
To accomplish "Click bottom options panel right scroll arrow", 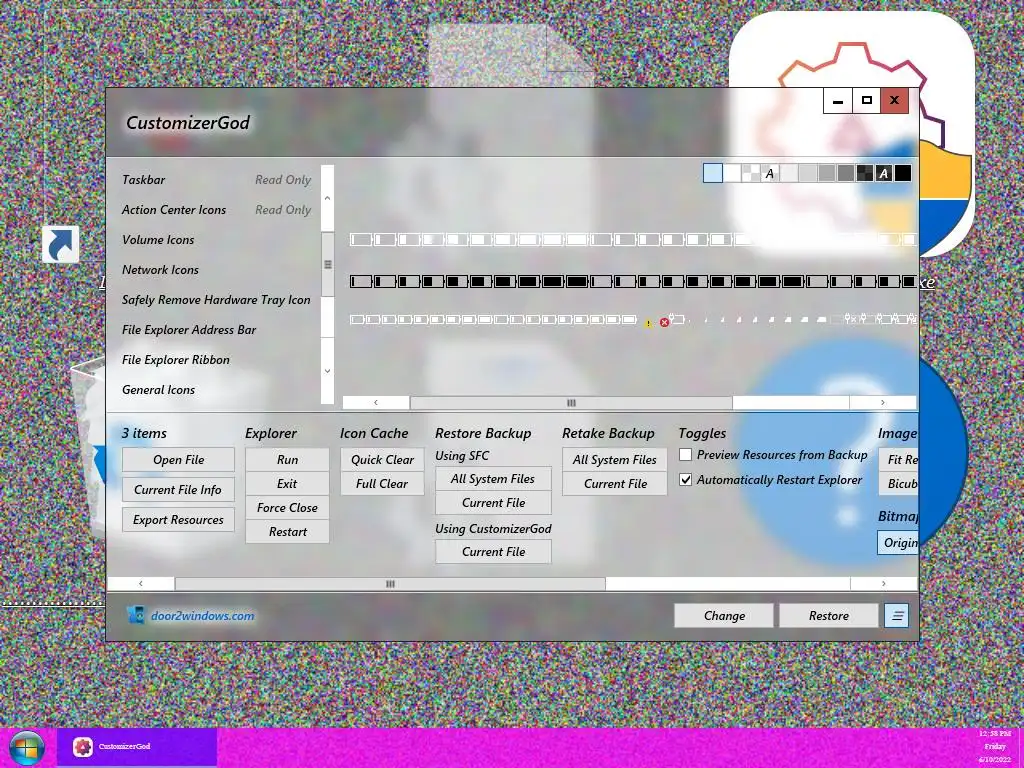I will 883,583.
